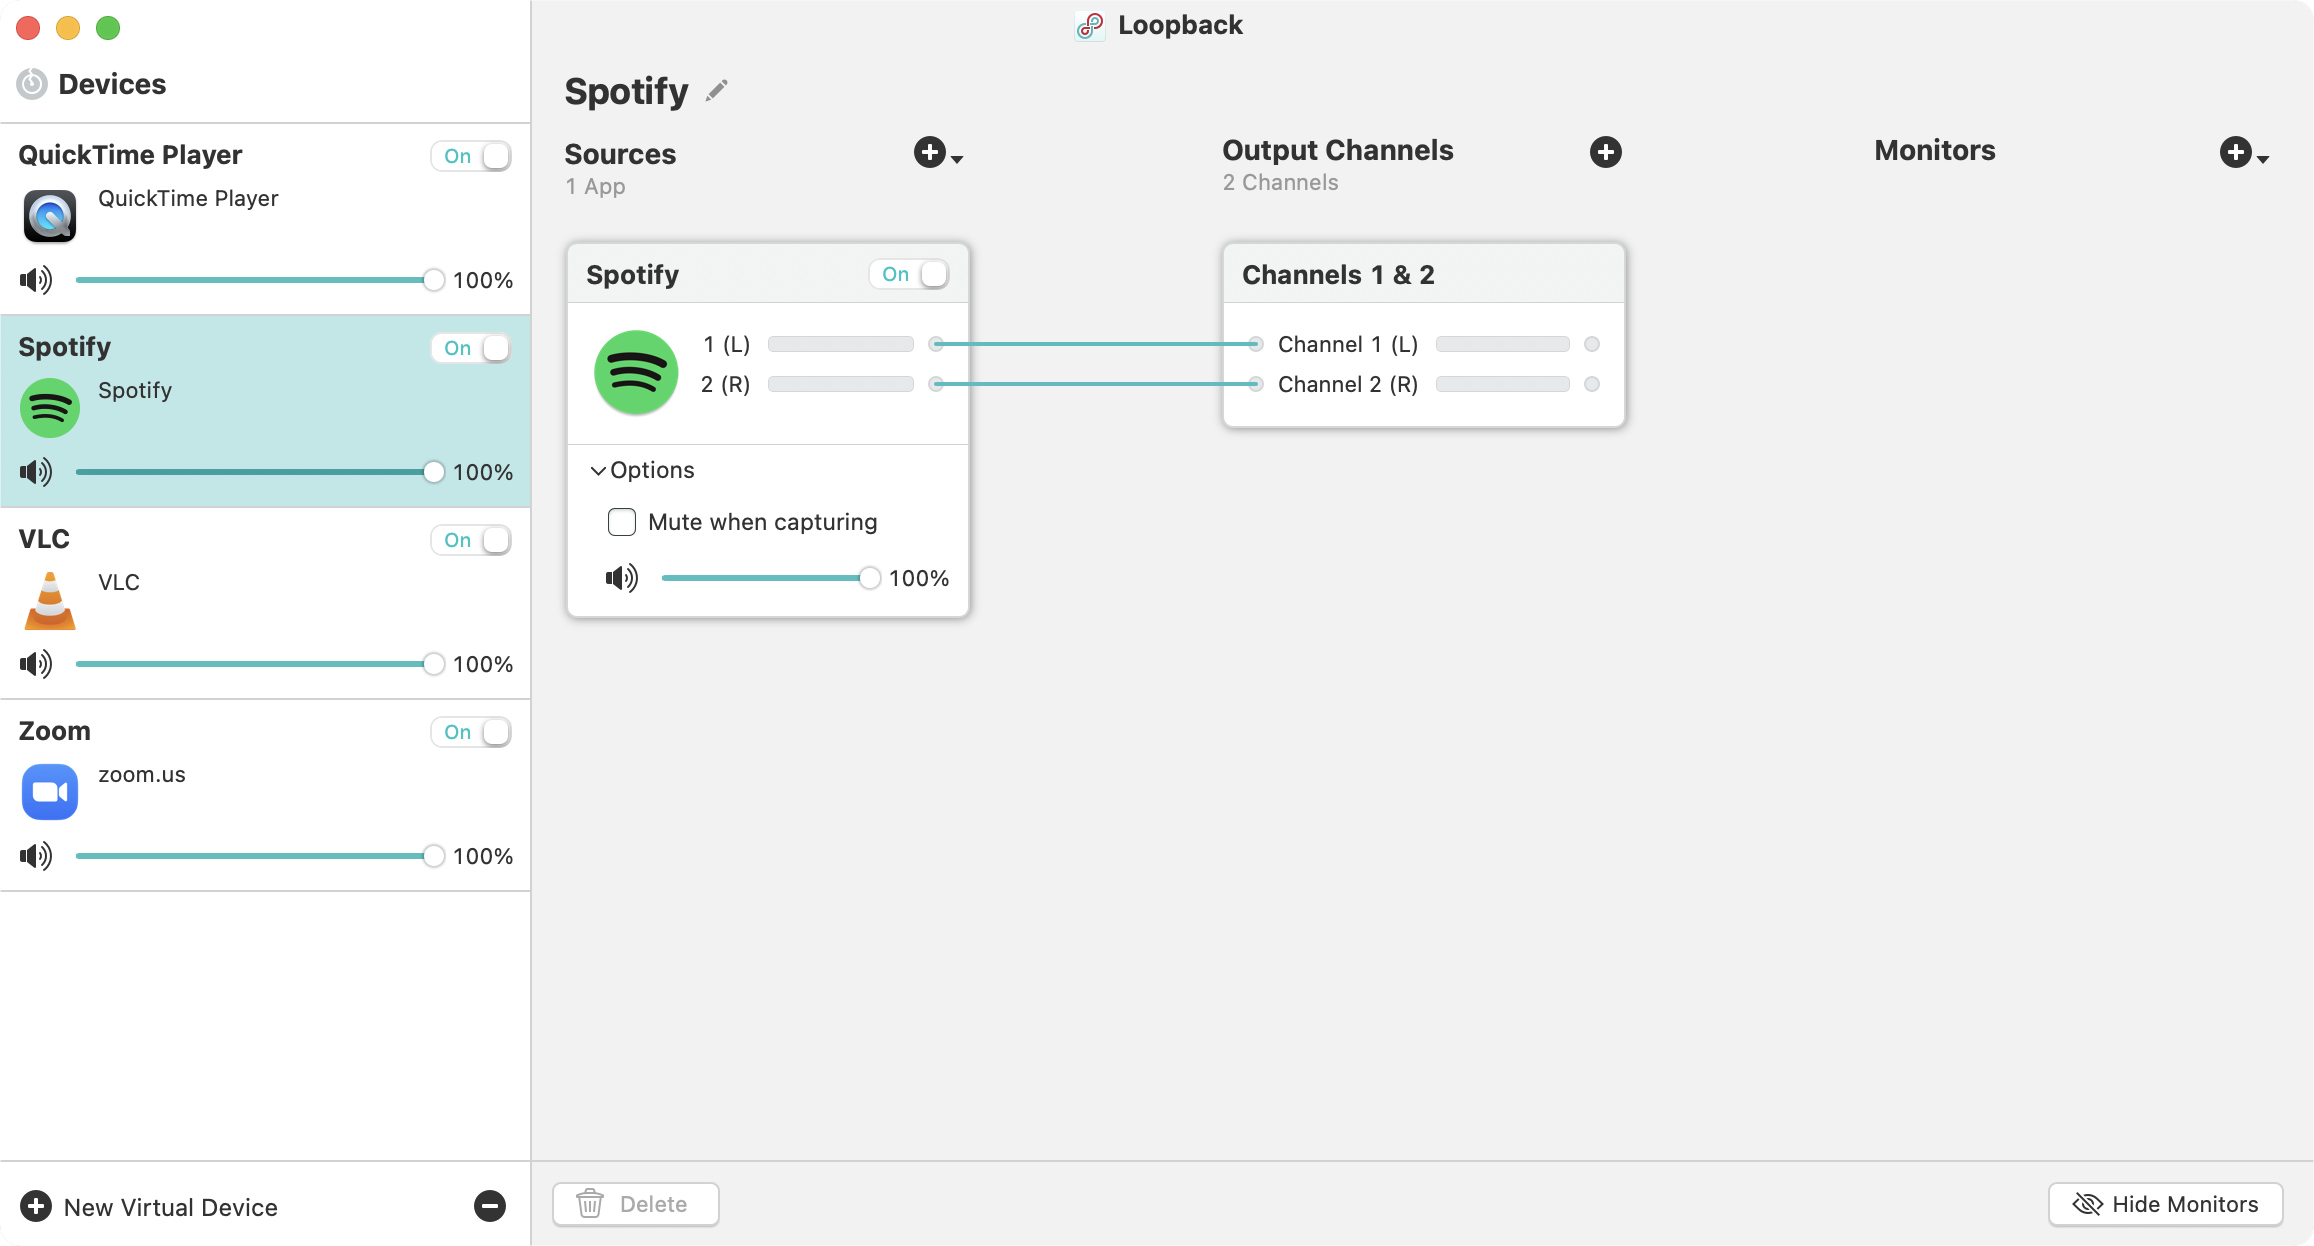Screen dimensions: 2314x1246
Task: Click the speaker icon in Spotify source options
Action: click(x=621, y=578)
